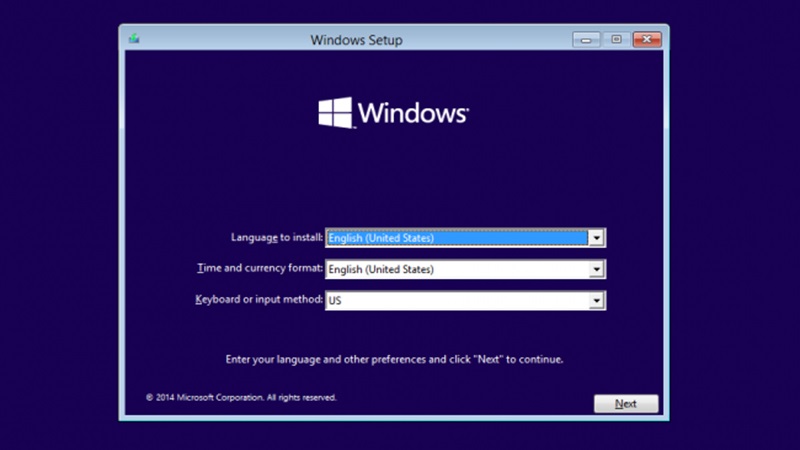
Task: Maximize the Windows Setup window
Action: coord(616,39)
